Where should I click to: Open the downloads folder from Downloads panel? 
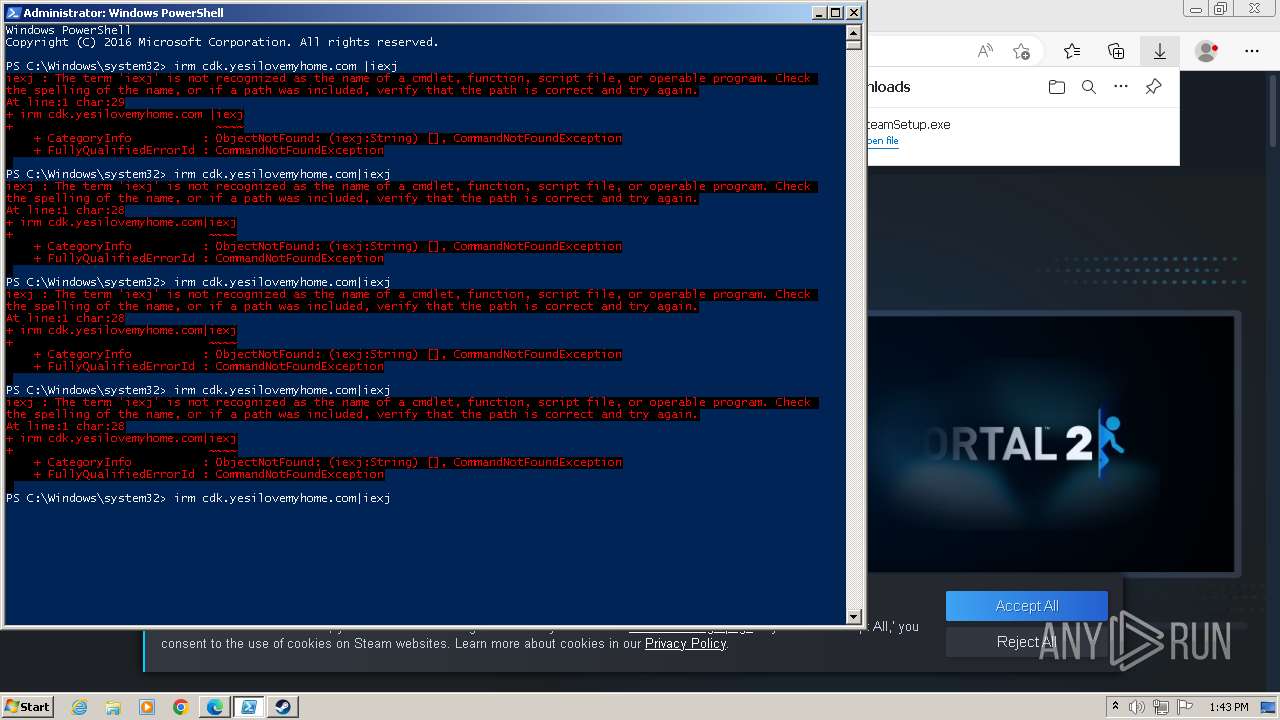click(1057, 87)
